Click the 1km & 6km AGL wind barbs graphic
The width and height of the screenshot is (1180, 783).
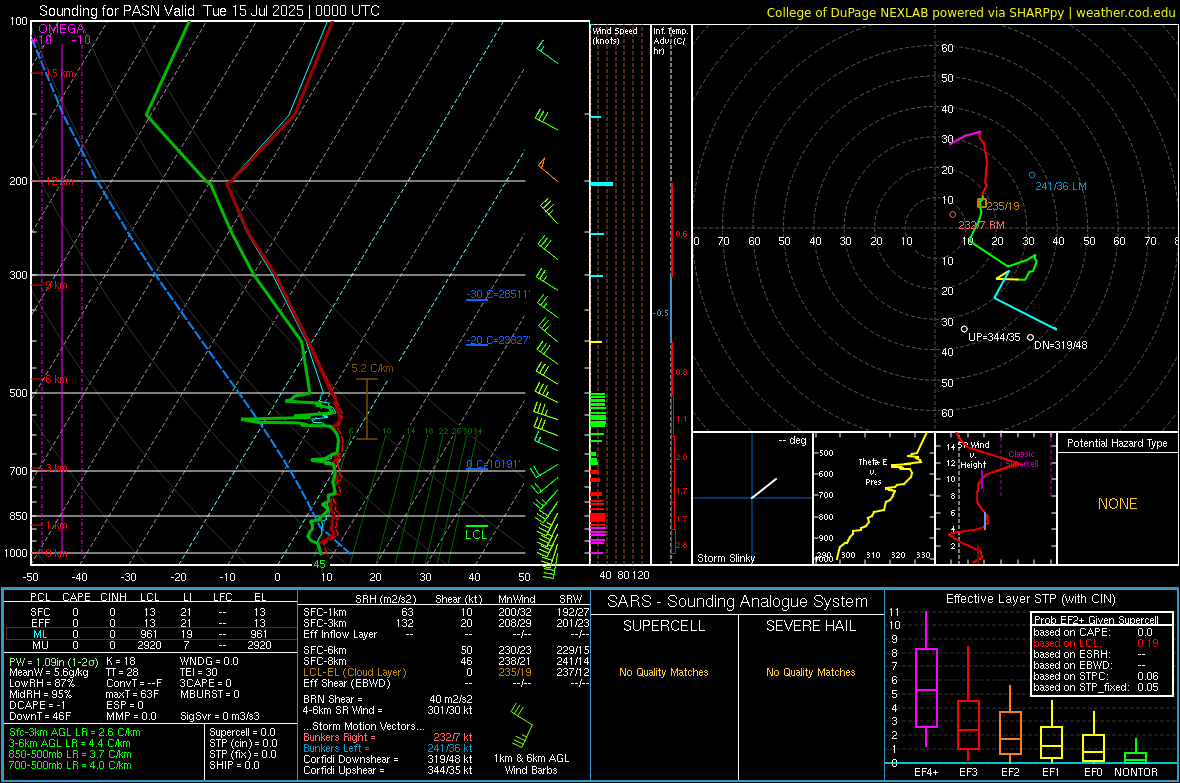(x=521, y=724)
